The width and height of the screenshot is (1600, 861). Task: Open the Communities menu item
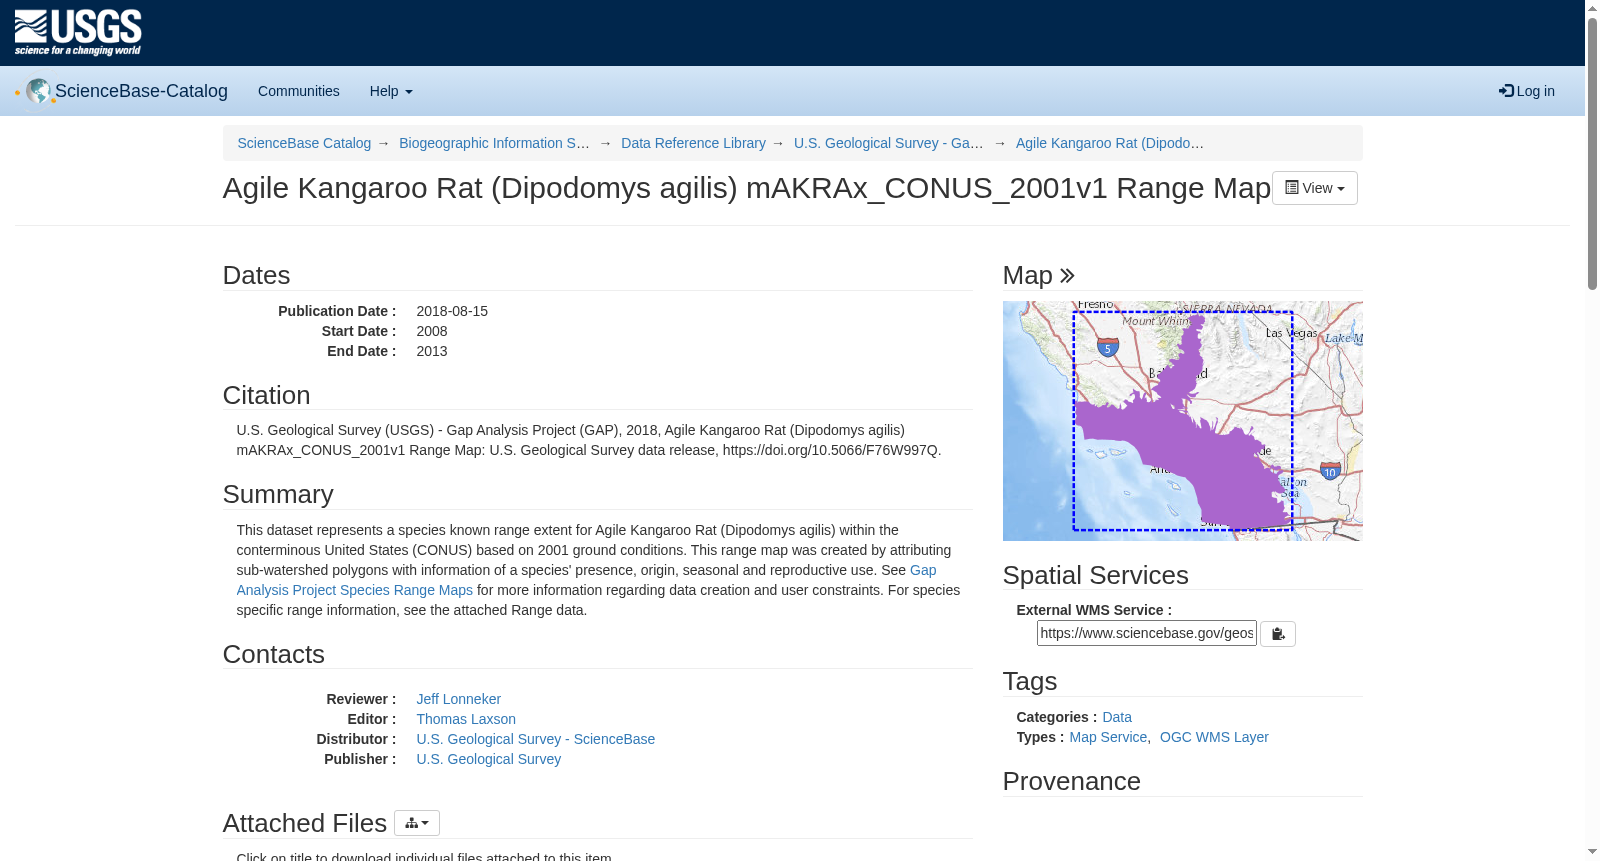pyautogui.click(x=299, y=91)
